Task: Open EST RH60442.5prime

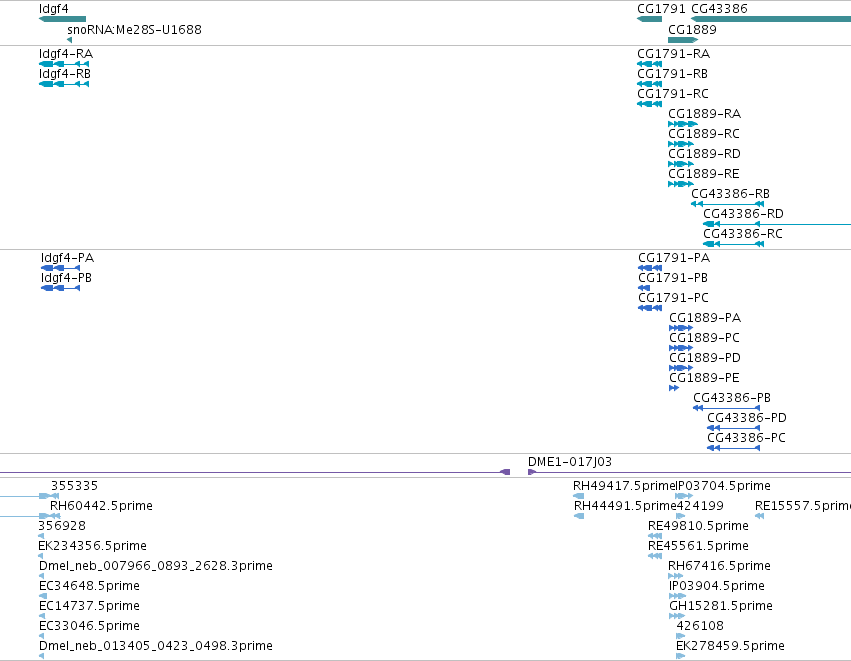Action: [101, 506]
